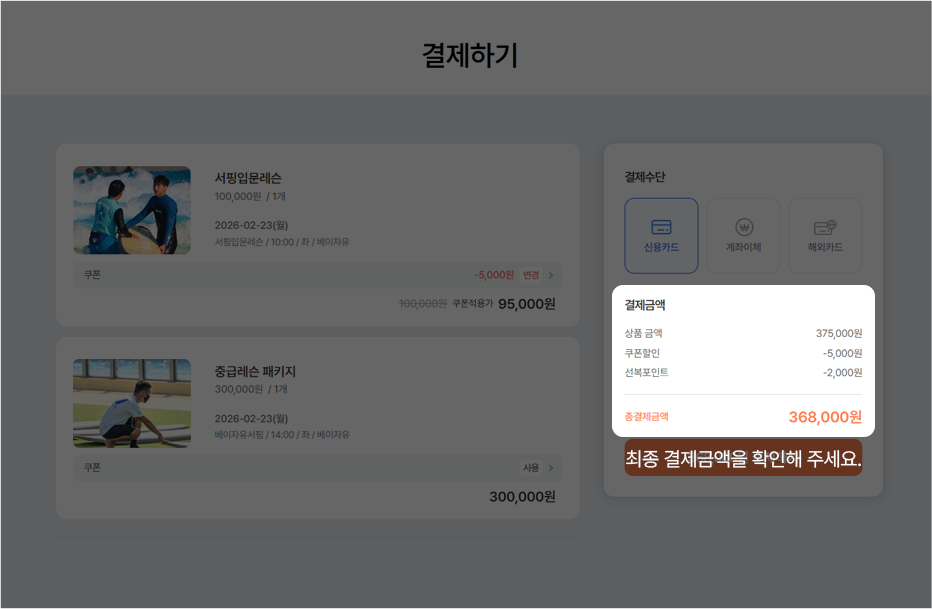Click the 쿠폰할인 -5,000원 discount row
932x609 pixels.
pyautogui.click(x=744, y=353)
